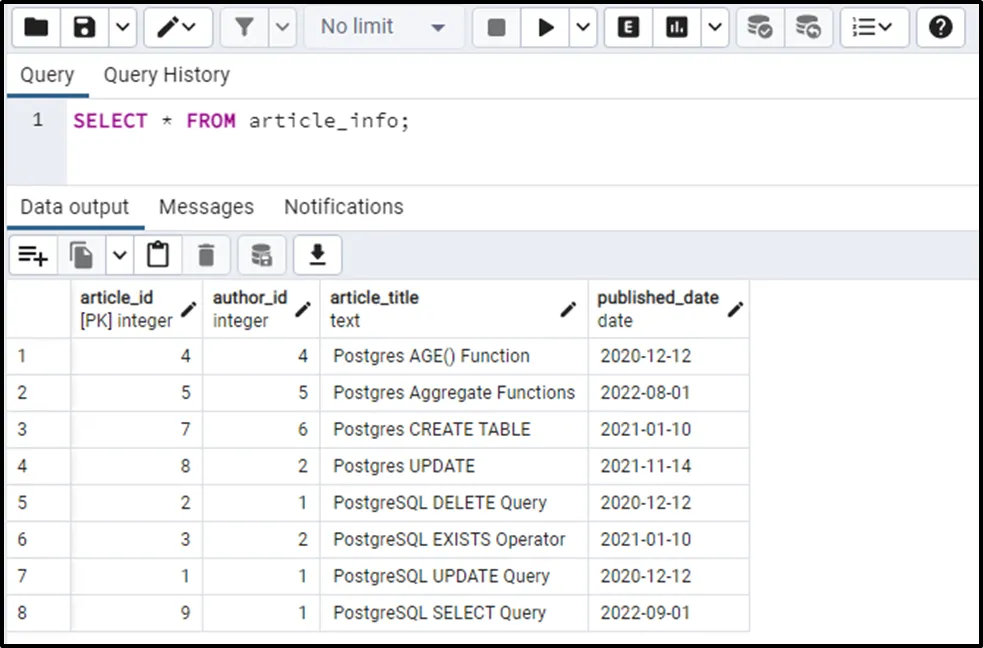Click the Explain Analyze chart icon
This screenshot has width=983, height=648.
point(677,27)
